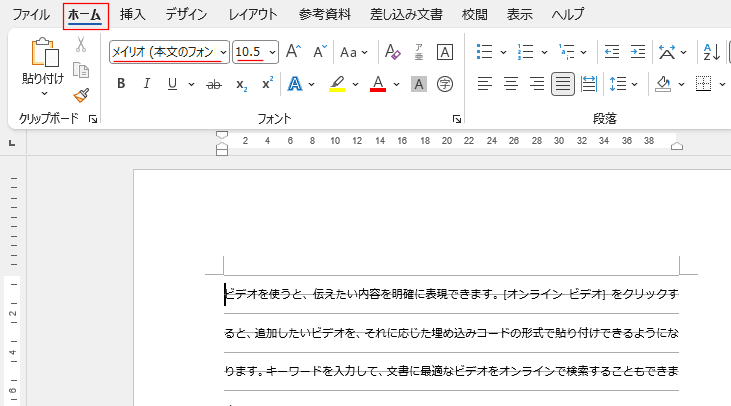Align text left
The image size is (731, 406).
[485, 84]
